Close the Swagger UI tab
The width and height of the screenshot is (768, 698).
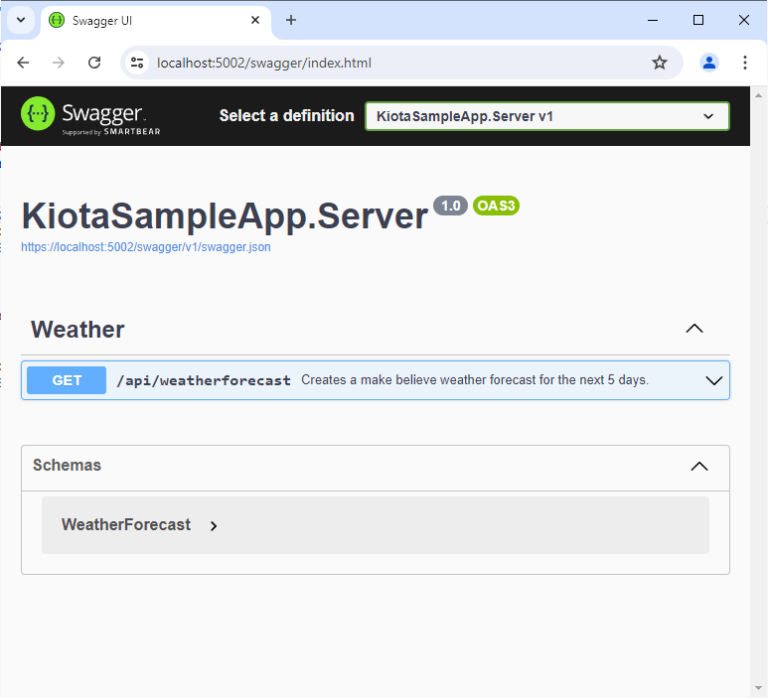pyautogui.click(x=255, y=20)
